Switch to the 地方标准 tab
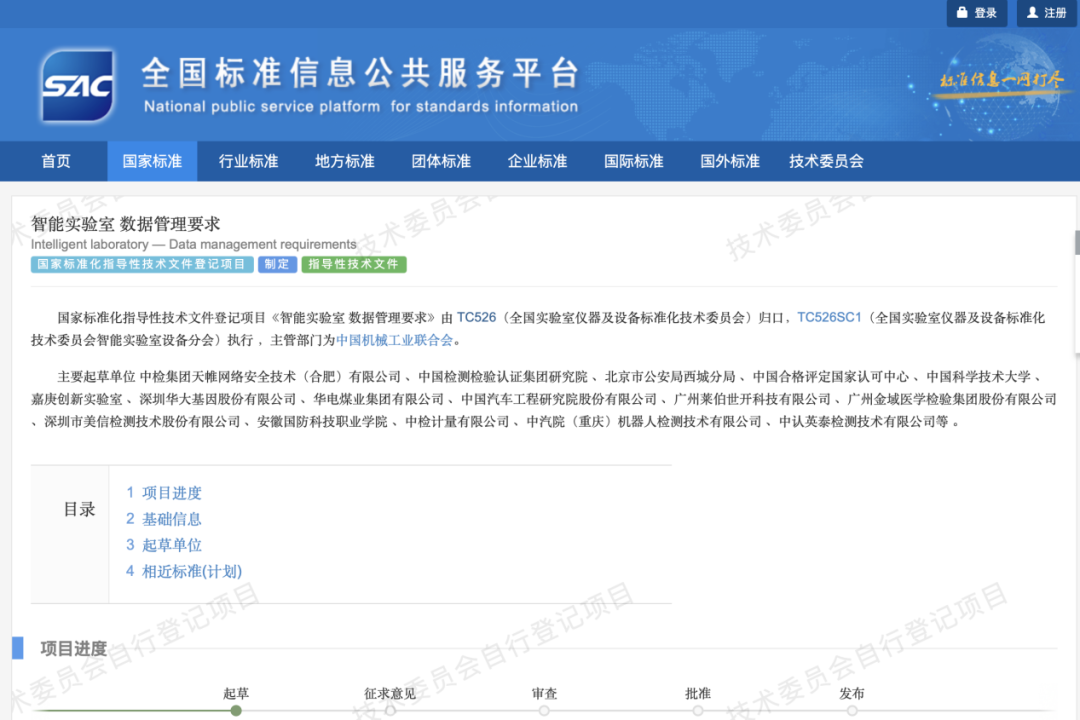 (x=345, y=161)
